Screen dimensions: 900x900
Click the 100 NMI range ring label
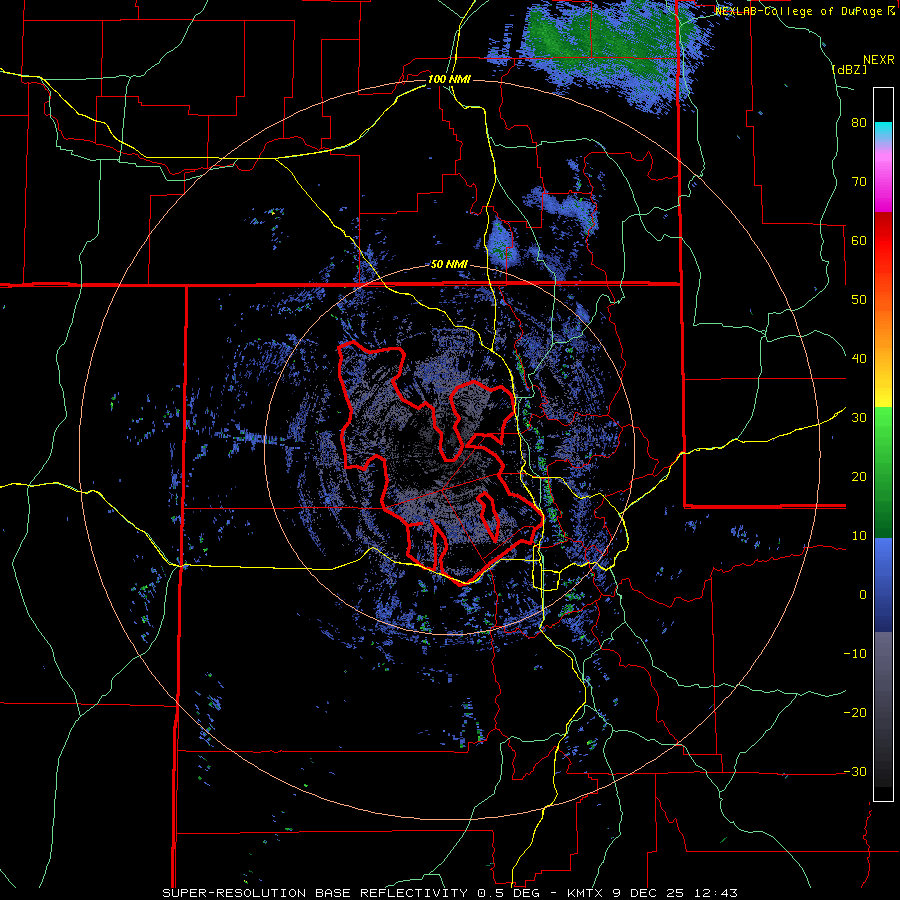449,79
